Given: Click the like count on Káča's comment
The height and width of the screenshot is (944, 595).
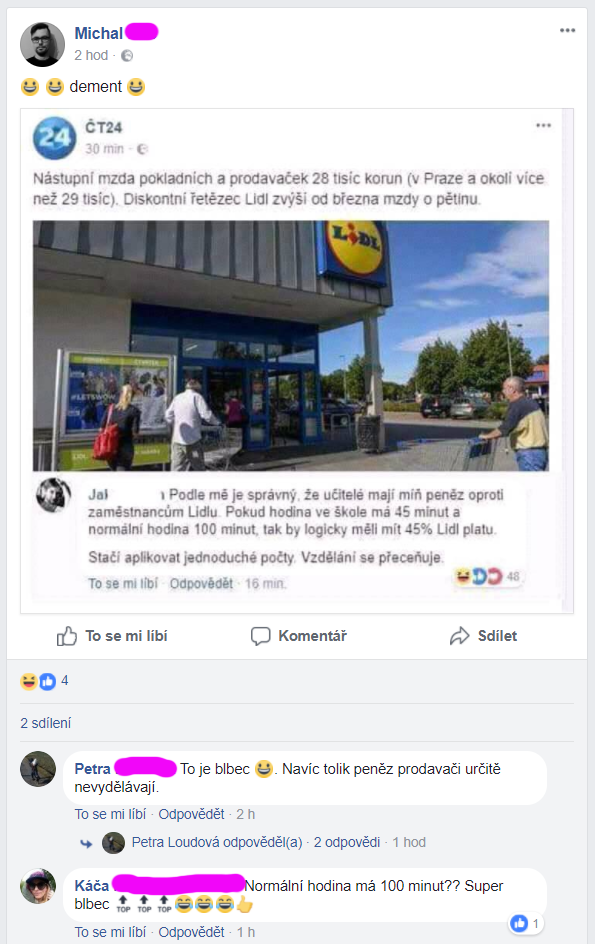Looking at the screenshot, I should point(526,923).
